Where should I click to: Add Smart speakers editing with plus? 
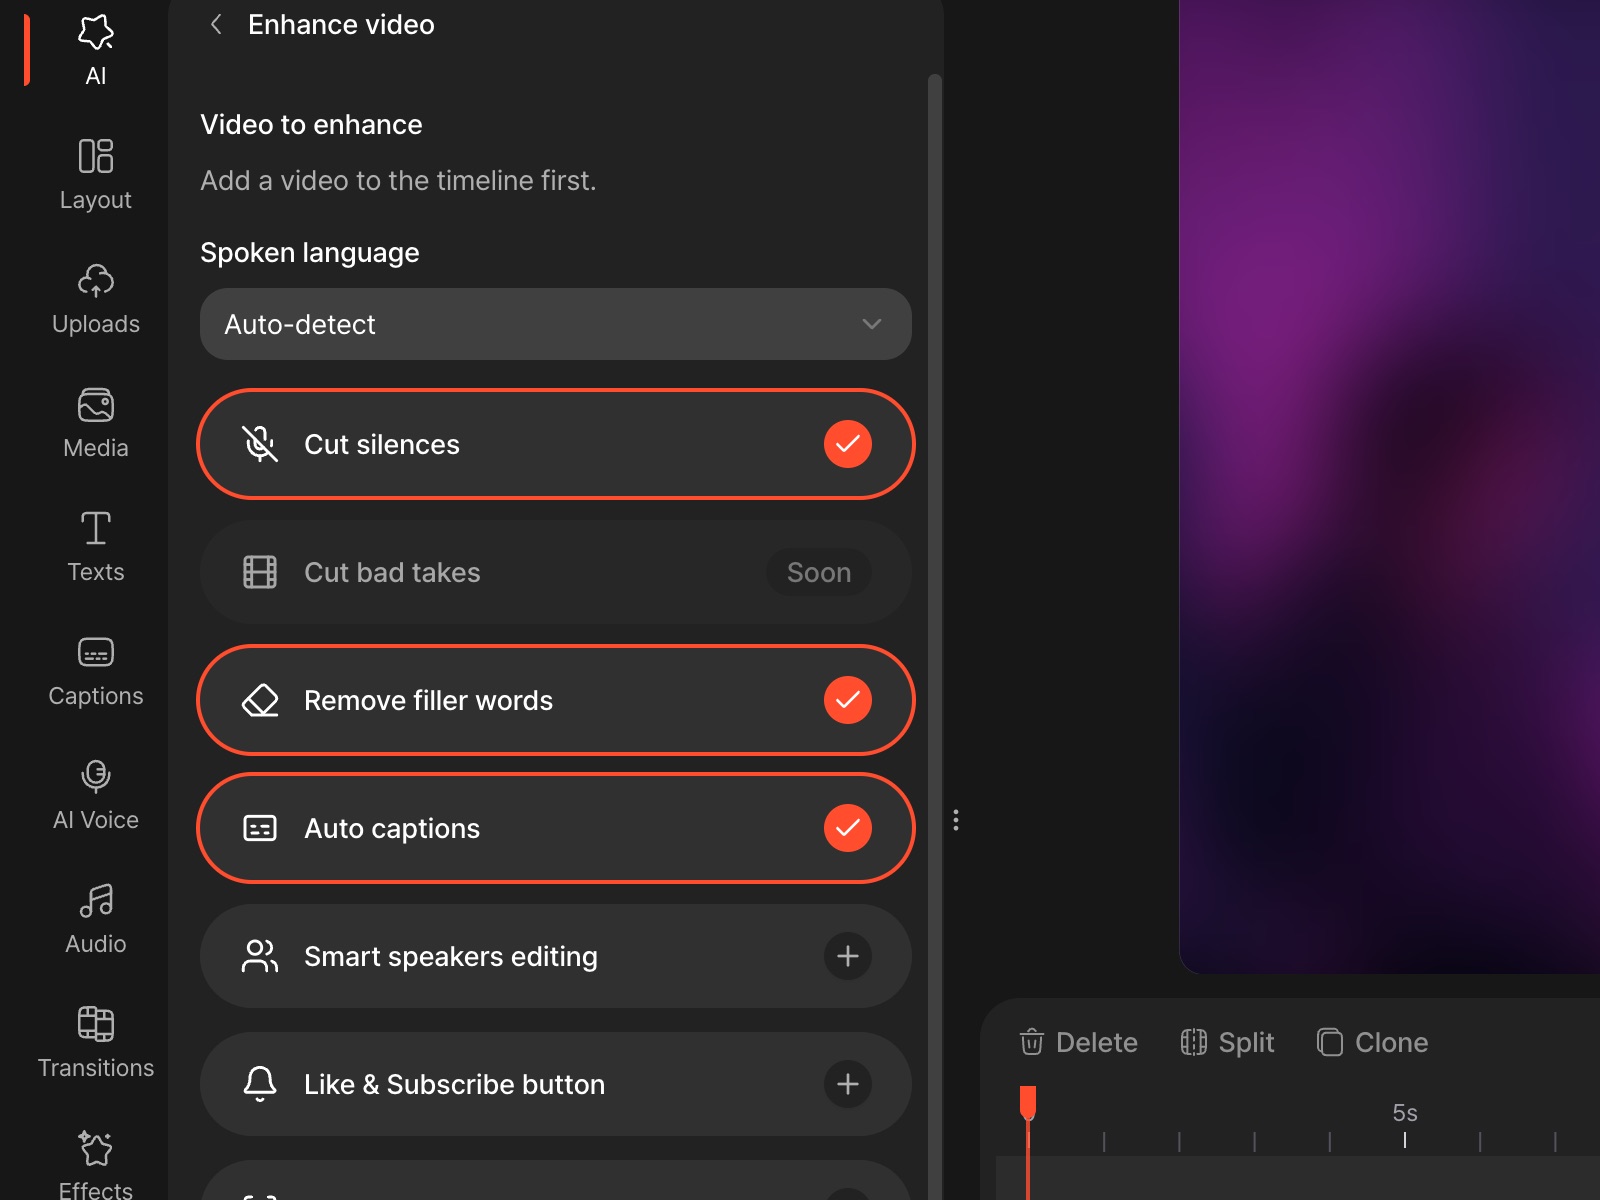[848, 956]
